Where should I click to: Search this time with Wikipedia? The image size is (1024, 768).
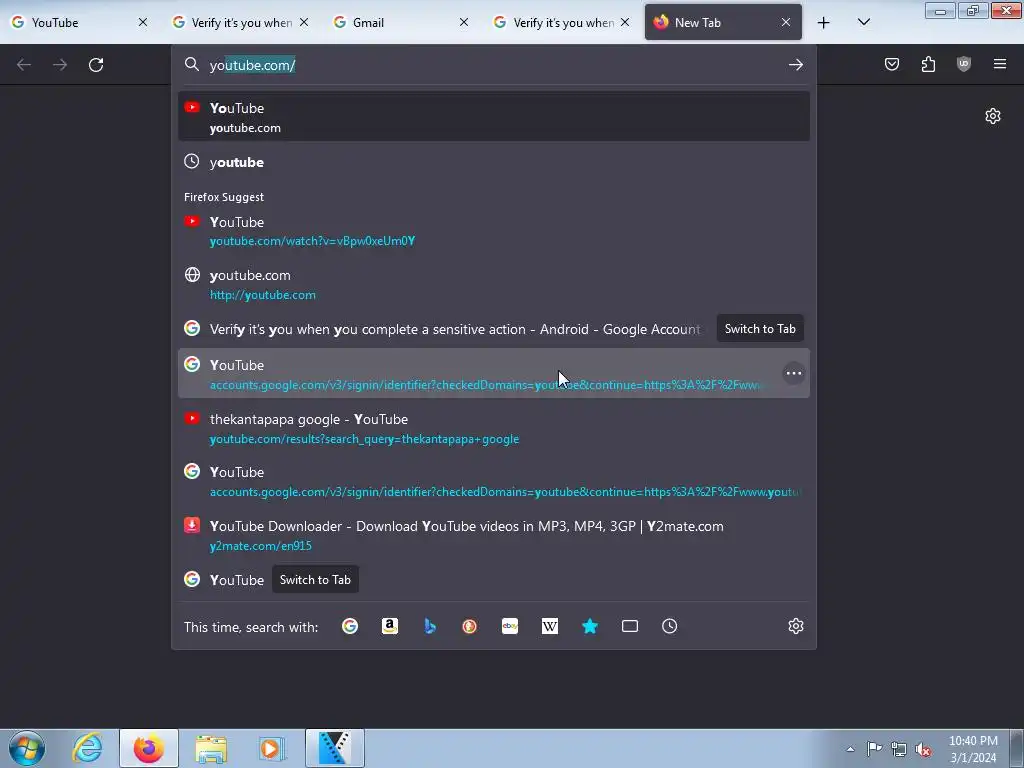(x=550, y=626)
